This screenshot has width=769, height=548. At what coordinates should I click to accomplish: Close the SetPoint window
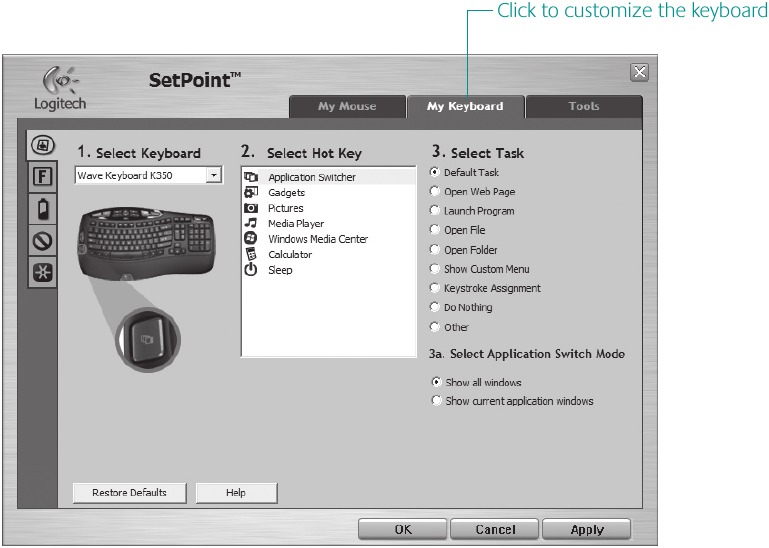click(640, 72)
